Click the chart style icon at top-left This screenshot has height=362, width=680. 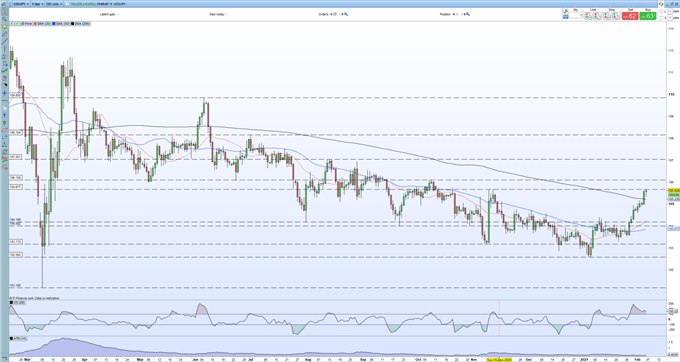click(3, 4)
